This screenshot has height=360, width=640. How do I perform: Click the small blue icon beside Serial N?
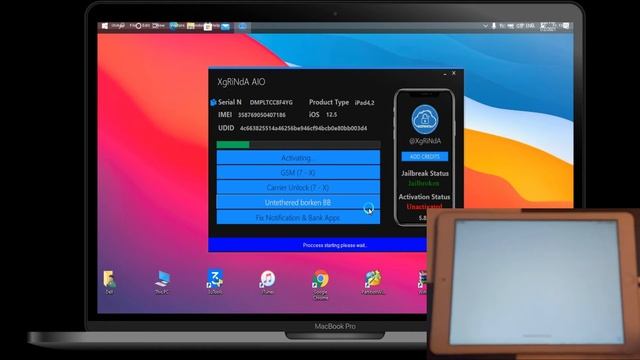click(x=213, y=102)
